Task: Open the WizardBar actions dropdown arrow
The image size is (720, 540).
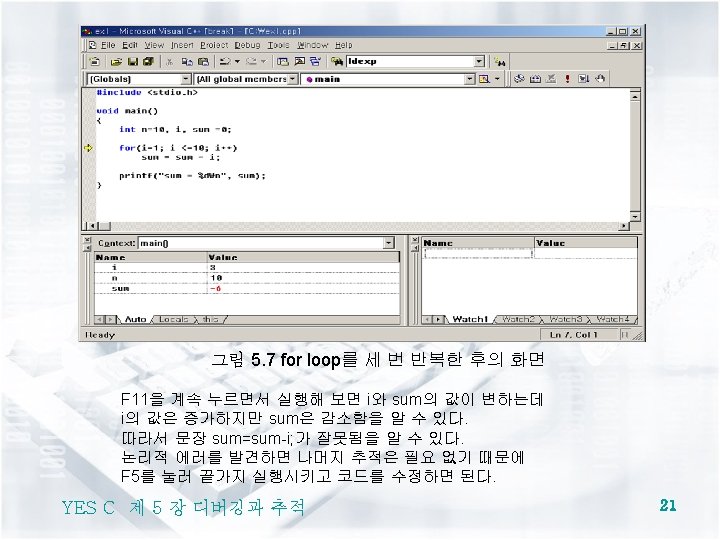Action: pos(497,79)
